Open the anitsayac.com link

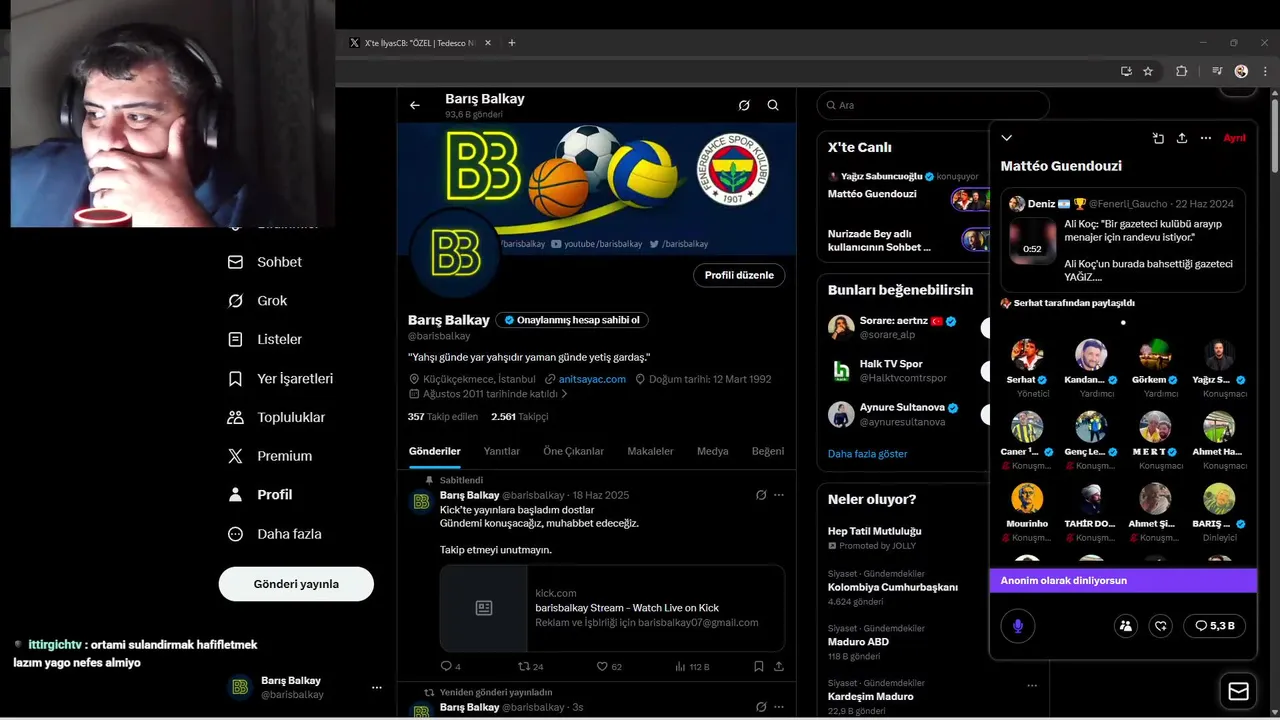click(x=592, y=379)
